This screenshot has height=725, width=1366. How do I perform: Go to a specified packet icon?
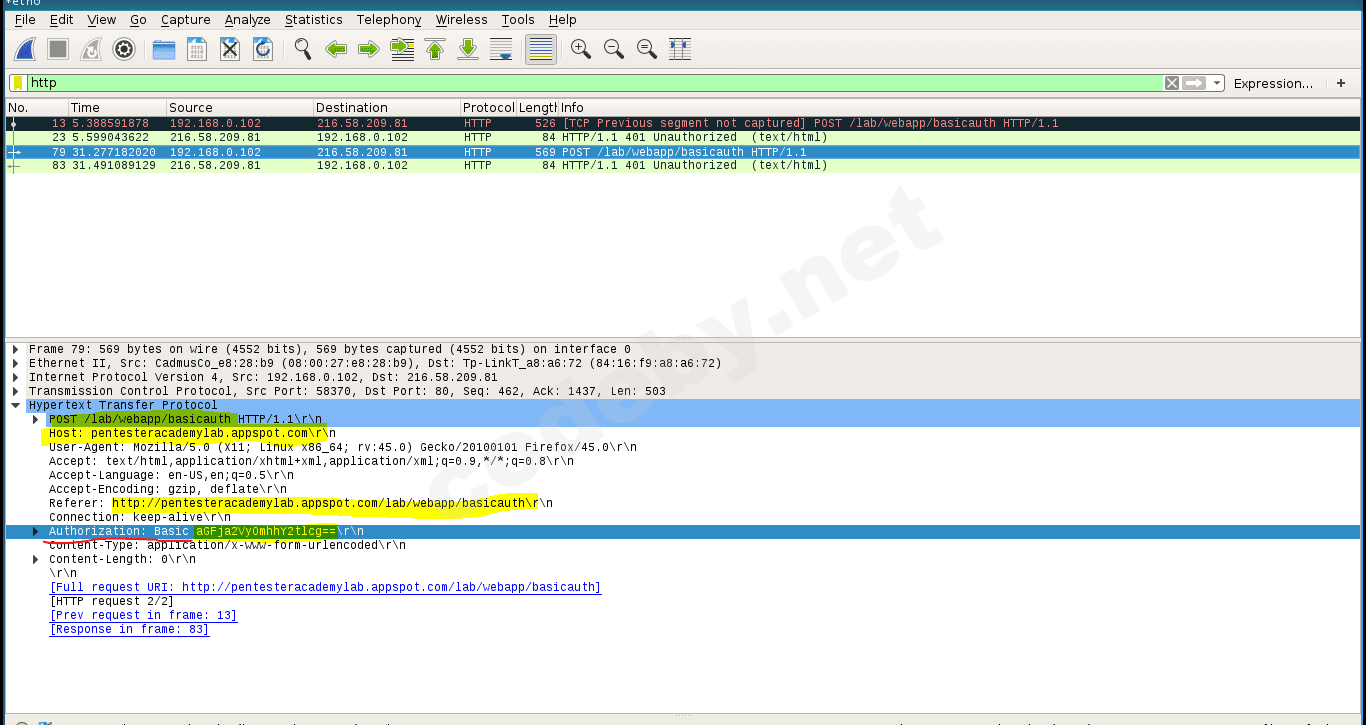click(402, 49)
